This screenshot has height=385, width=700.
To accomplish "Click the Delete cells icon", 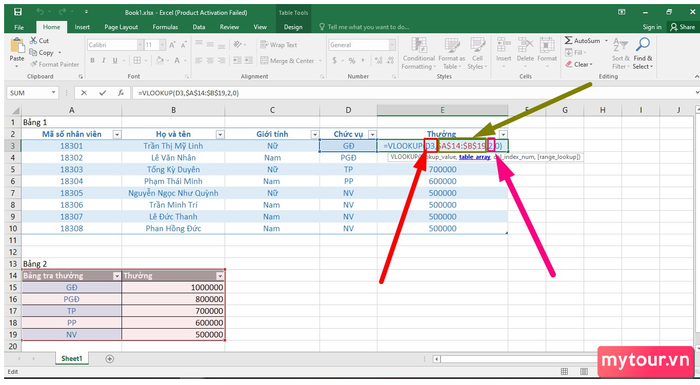I will pyautogui.click(x=525, y=45).
